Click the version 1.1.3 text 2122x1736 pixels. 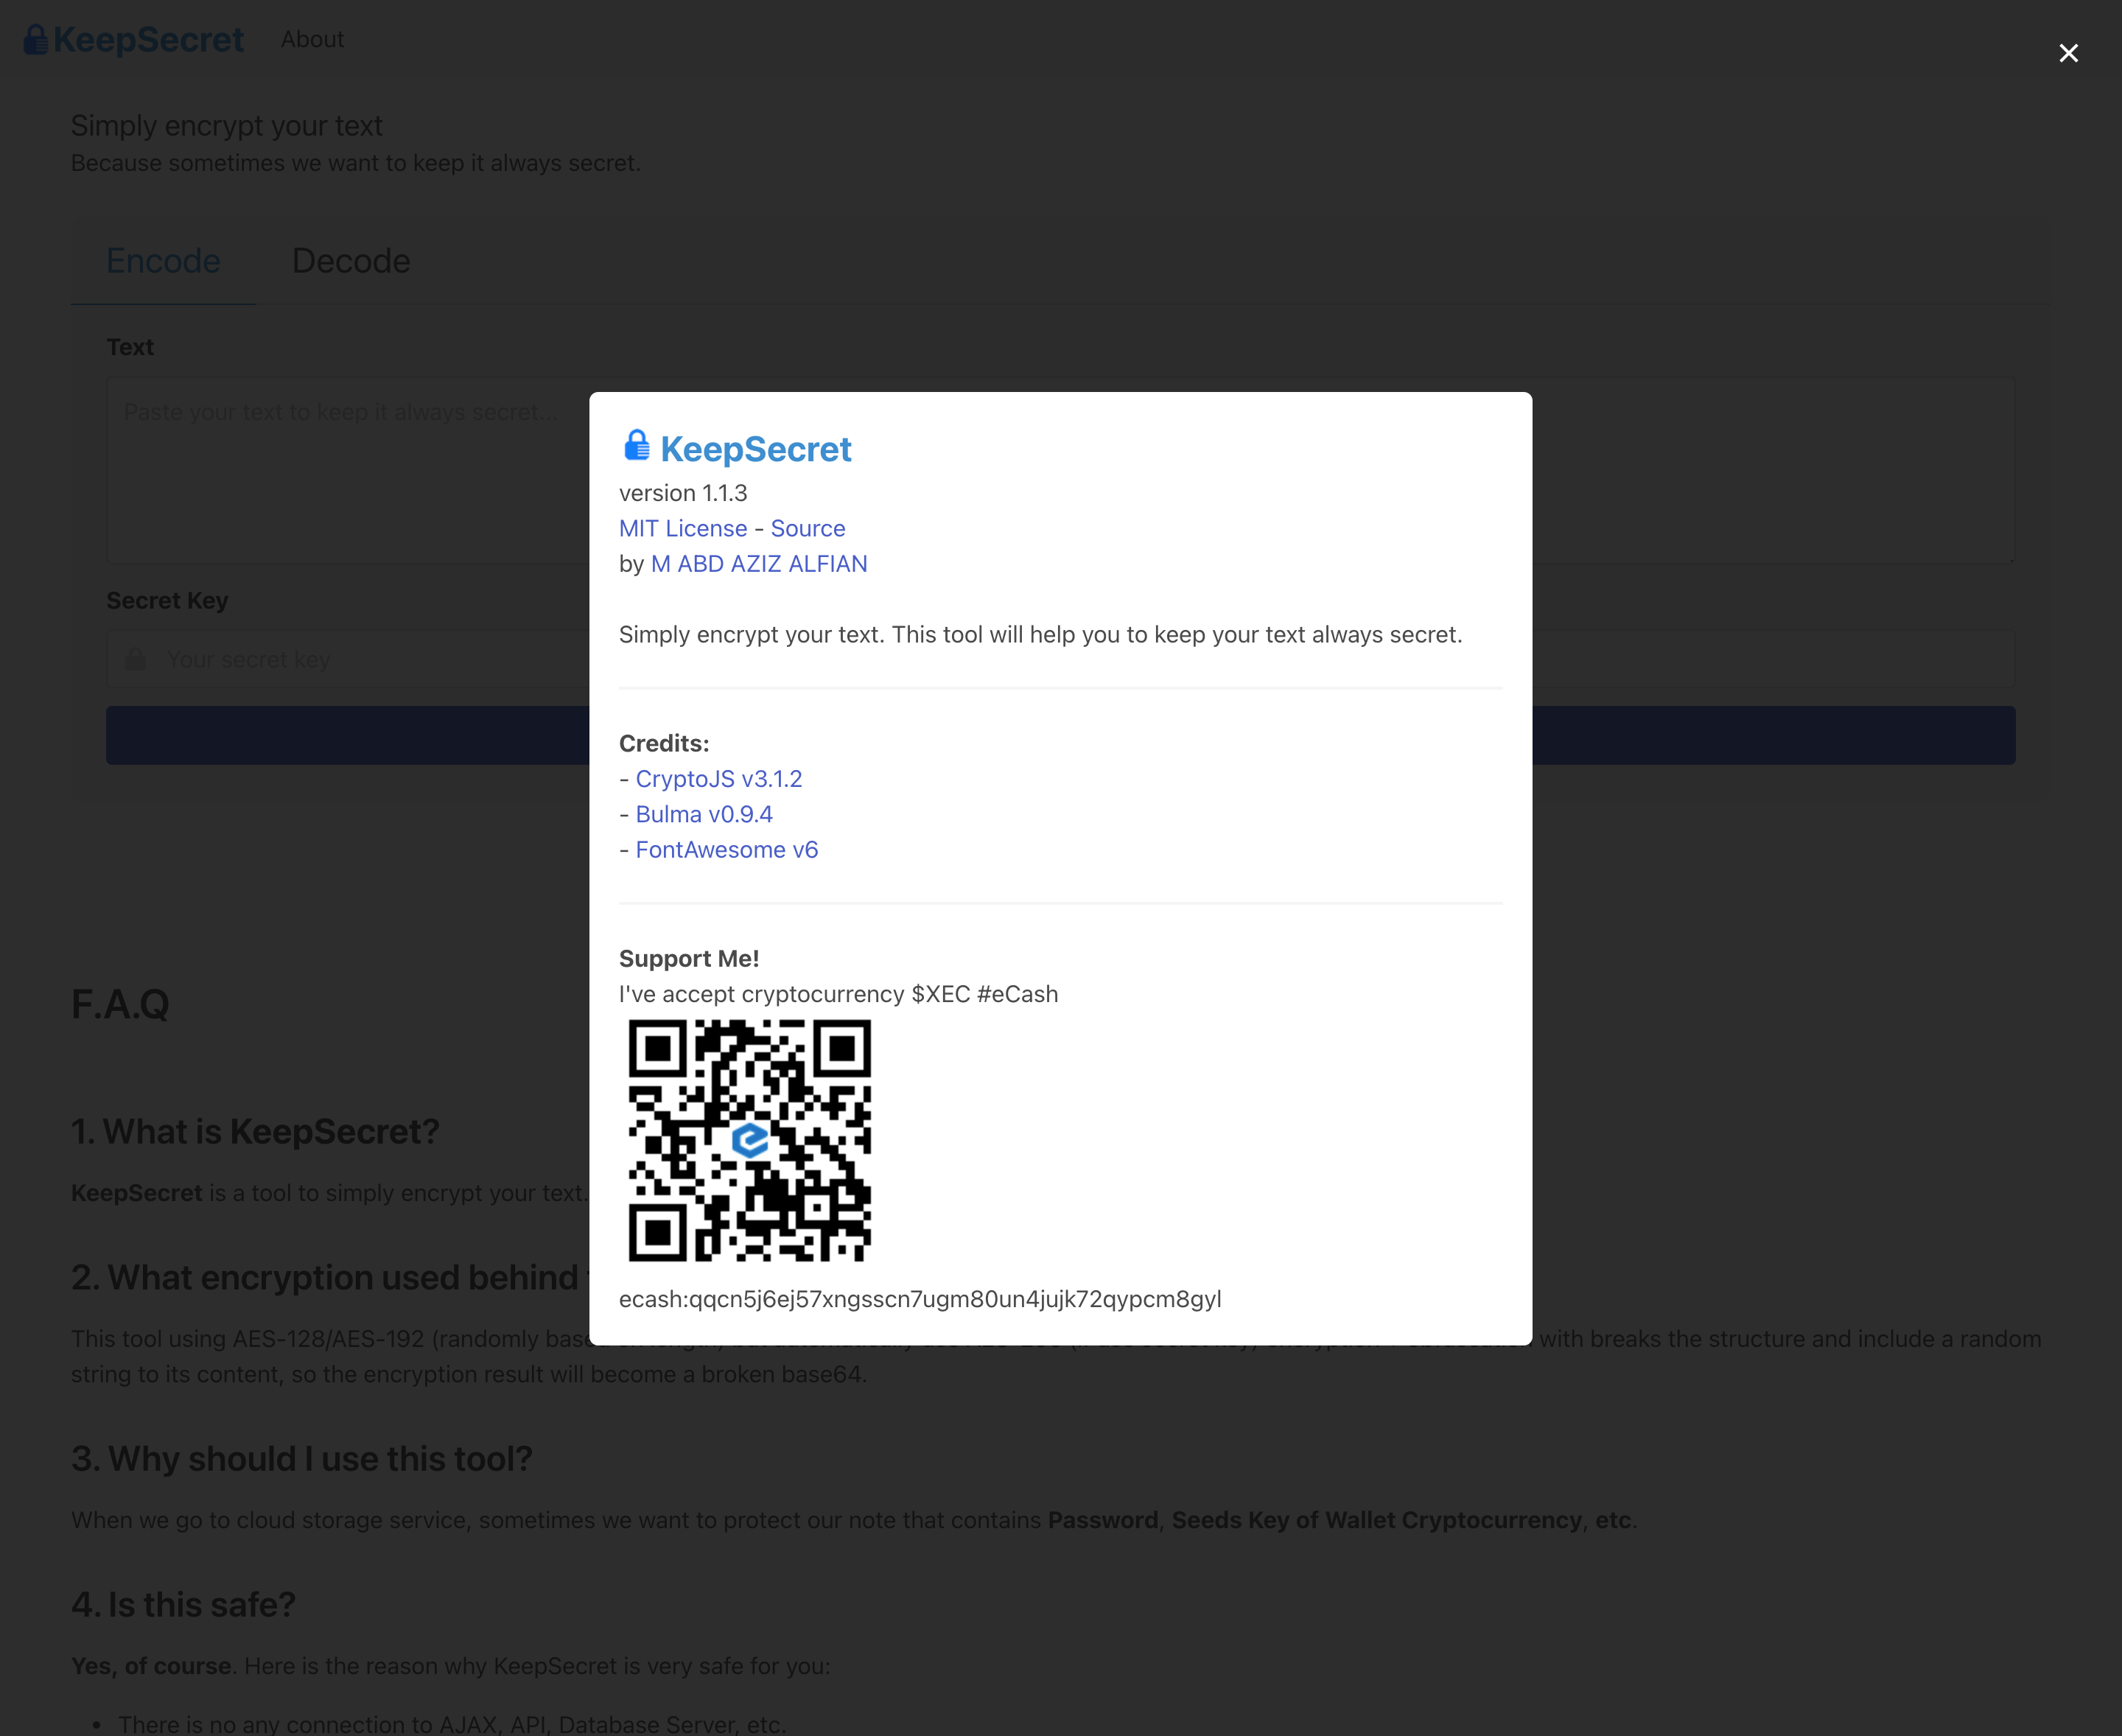(x=683, y=493)
